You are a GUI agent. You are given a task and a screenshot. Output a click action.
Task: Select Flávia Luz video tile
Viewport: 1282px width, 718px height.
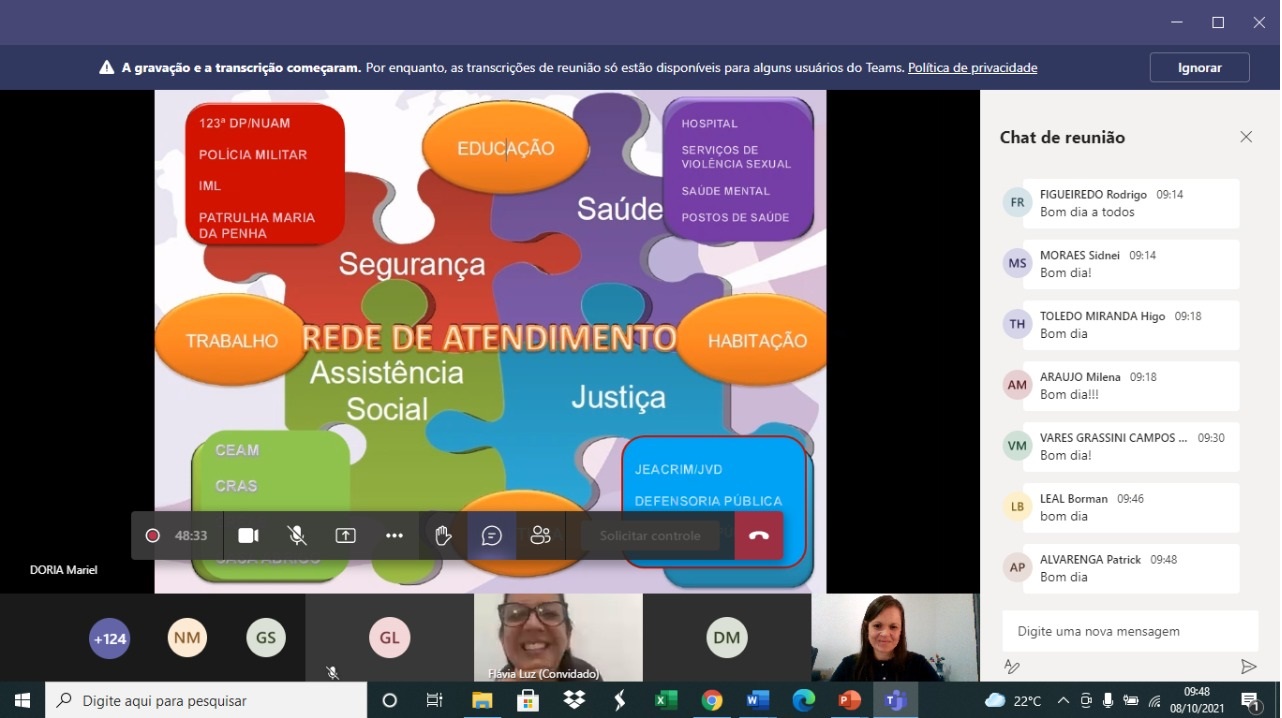tap(558, 638)
